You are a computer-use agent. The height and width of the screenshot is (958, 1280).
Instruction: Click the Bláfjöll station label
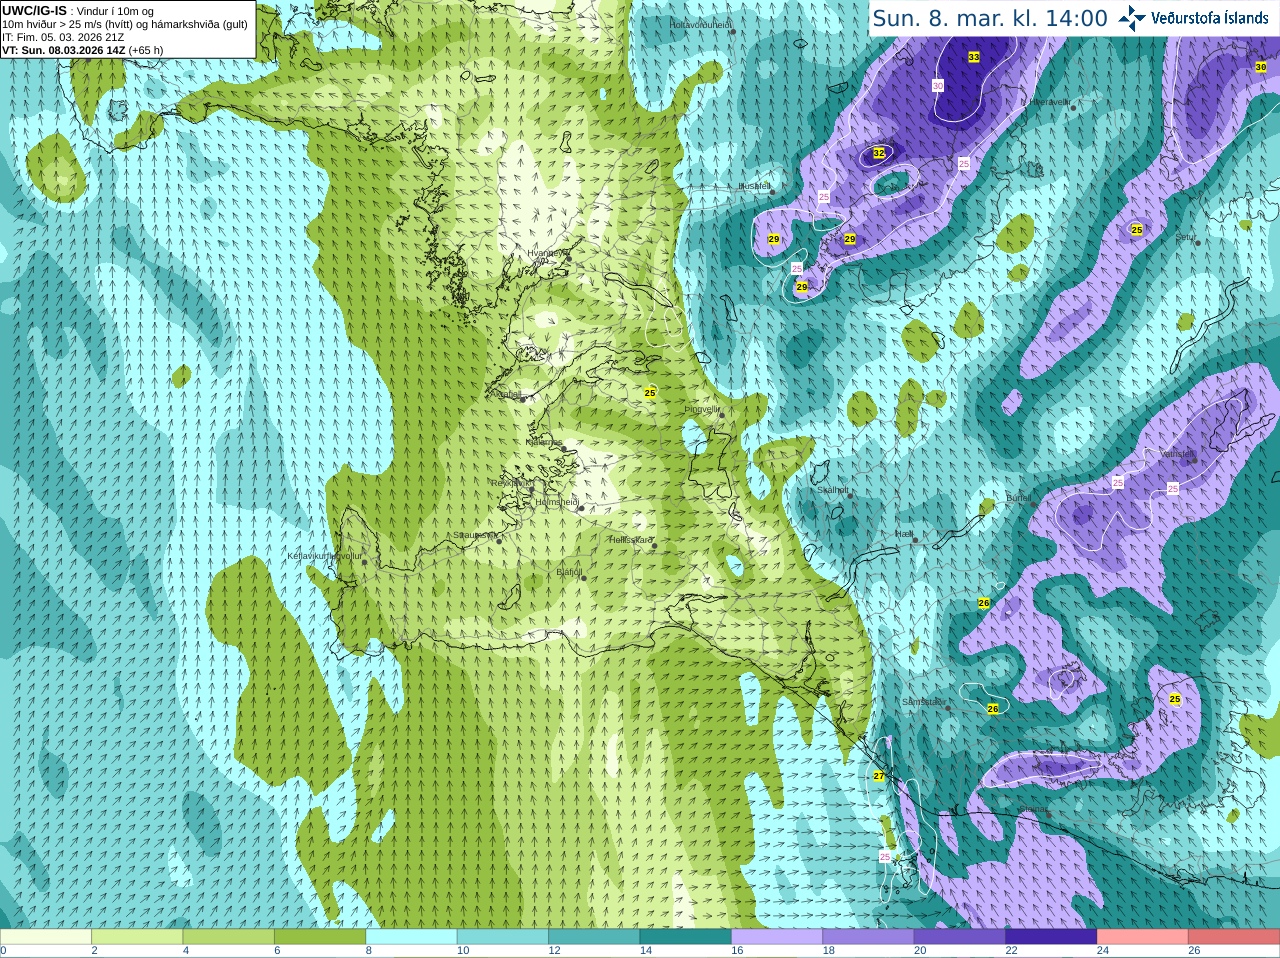pos(568,573)
